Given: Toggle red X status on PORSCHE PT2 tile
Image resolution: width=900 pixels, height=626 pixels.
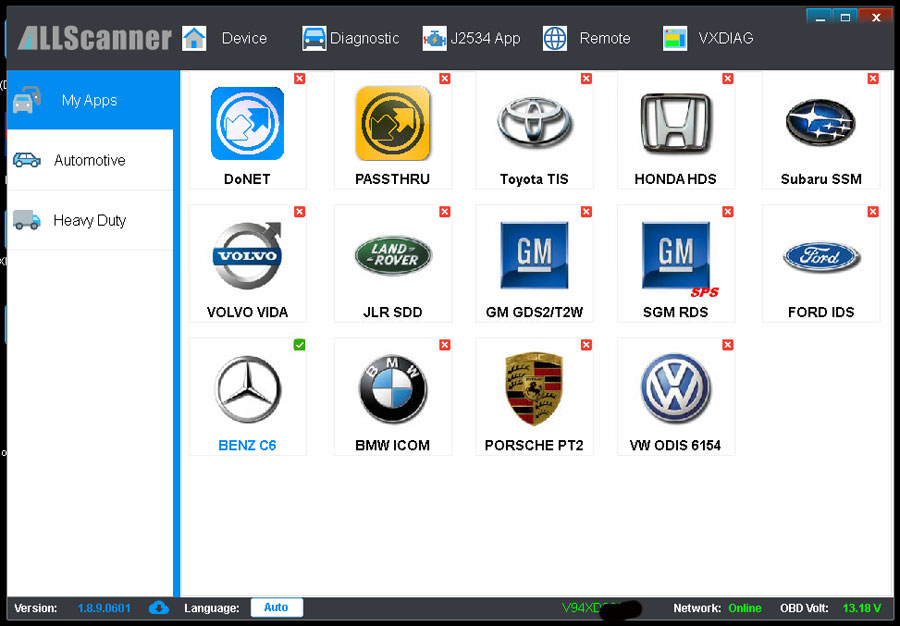Looking at the screenshot, I should (x=586, y=345).
